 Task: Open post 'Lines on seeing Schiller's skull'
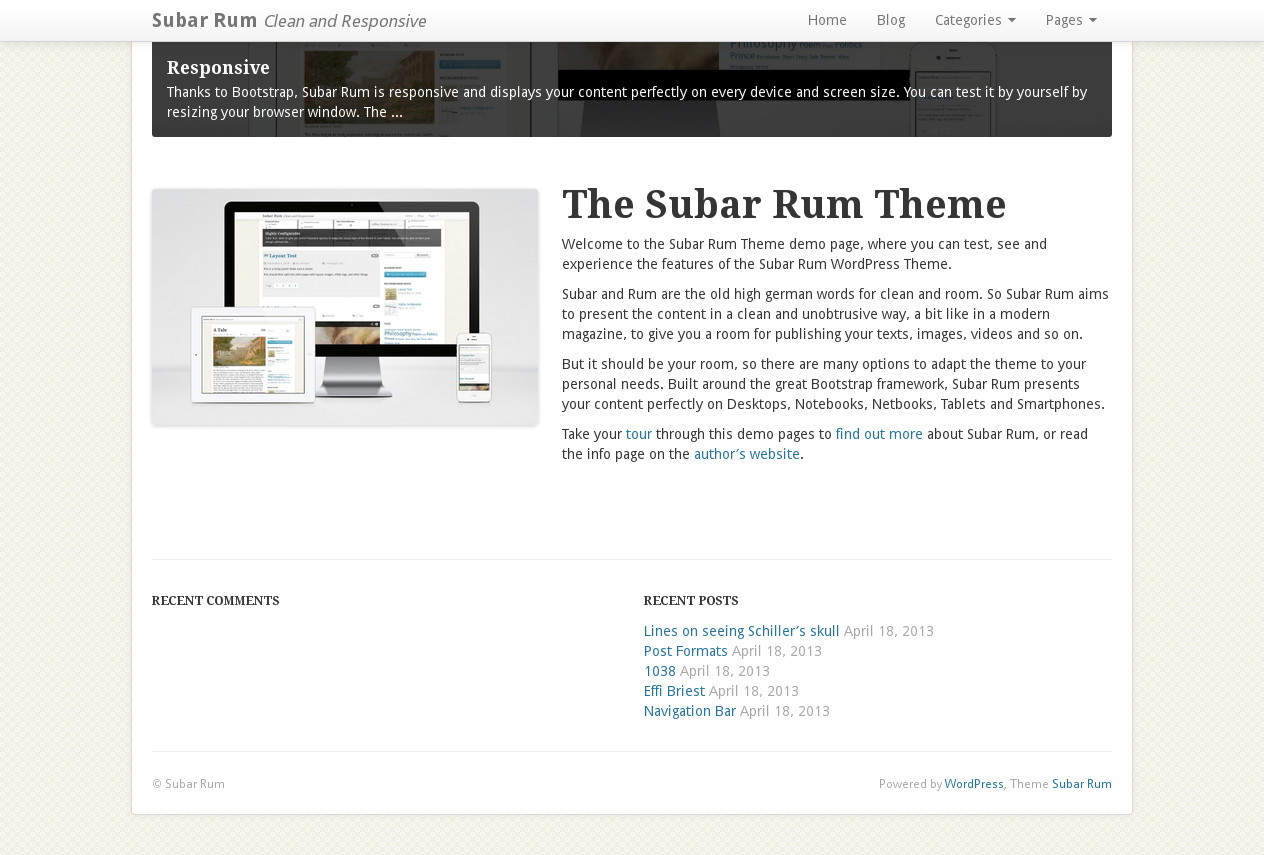coord(742,631)
